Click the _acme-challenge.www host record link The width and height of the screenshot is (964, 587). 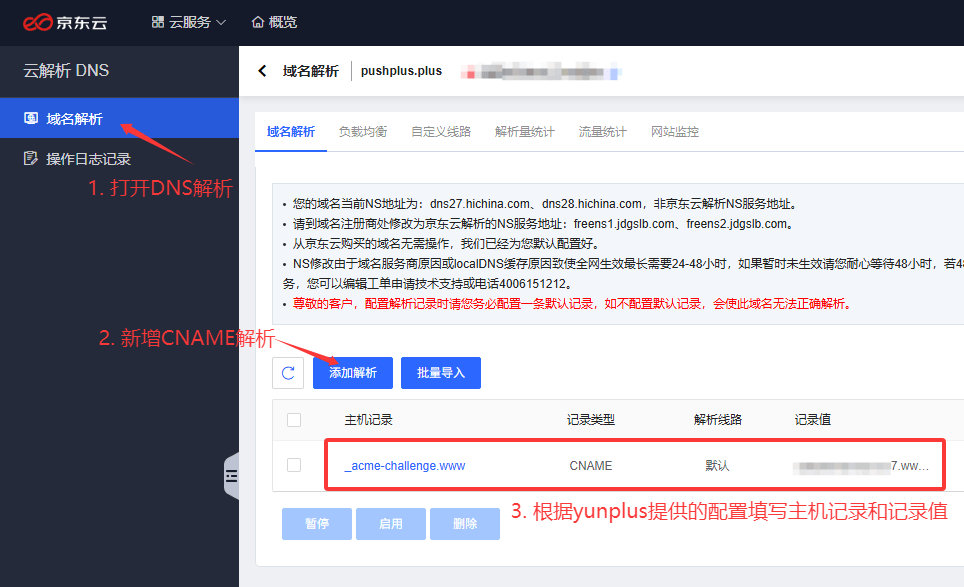405,466
